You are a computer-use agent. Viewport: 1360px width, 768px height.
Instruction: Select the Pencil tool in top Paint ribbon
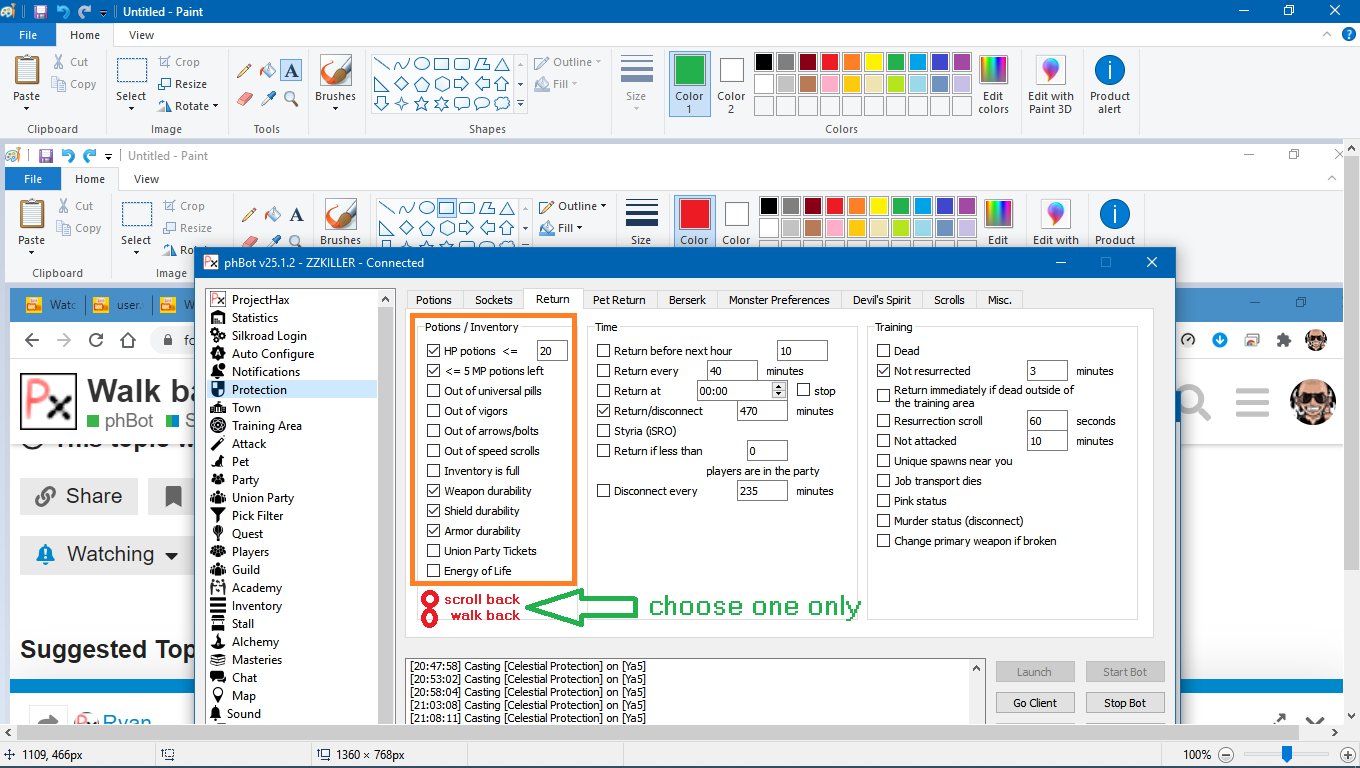point(244,71)
